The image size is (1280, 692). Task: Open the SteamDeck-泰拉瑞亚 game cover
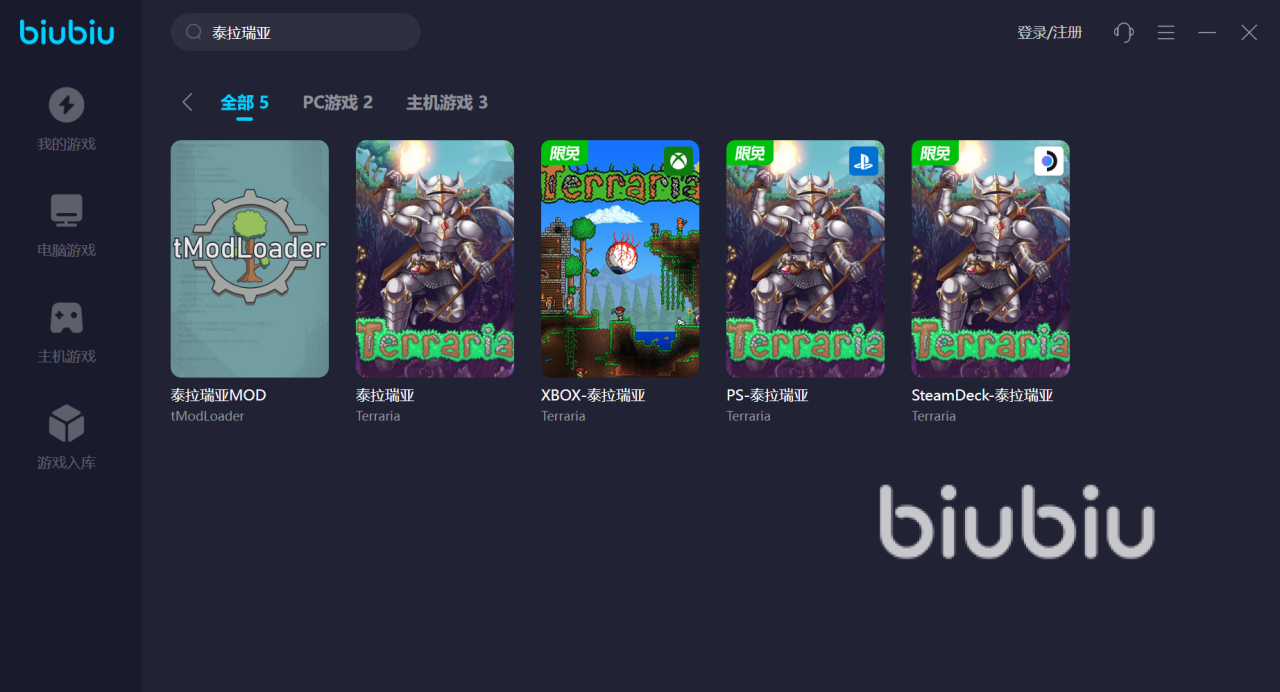point(991,258)
